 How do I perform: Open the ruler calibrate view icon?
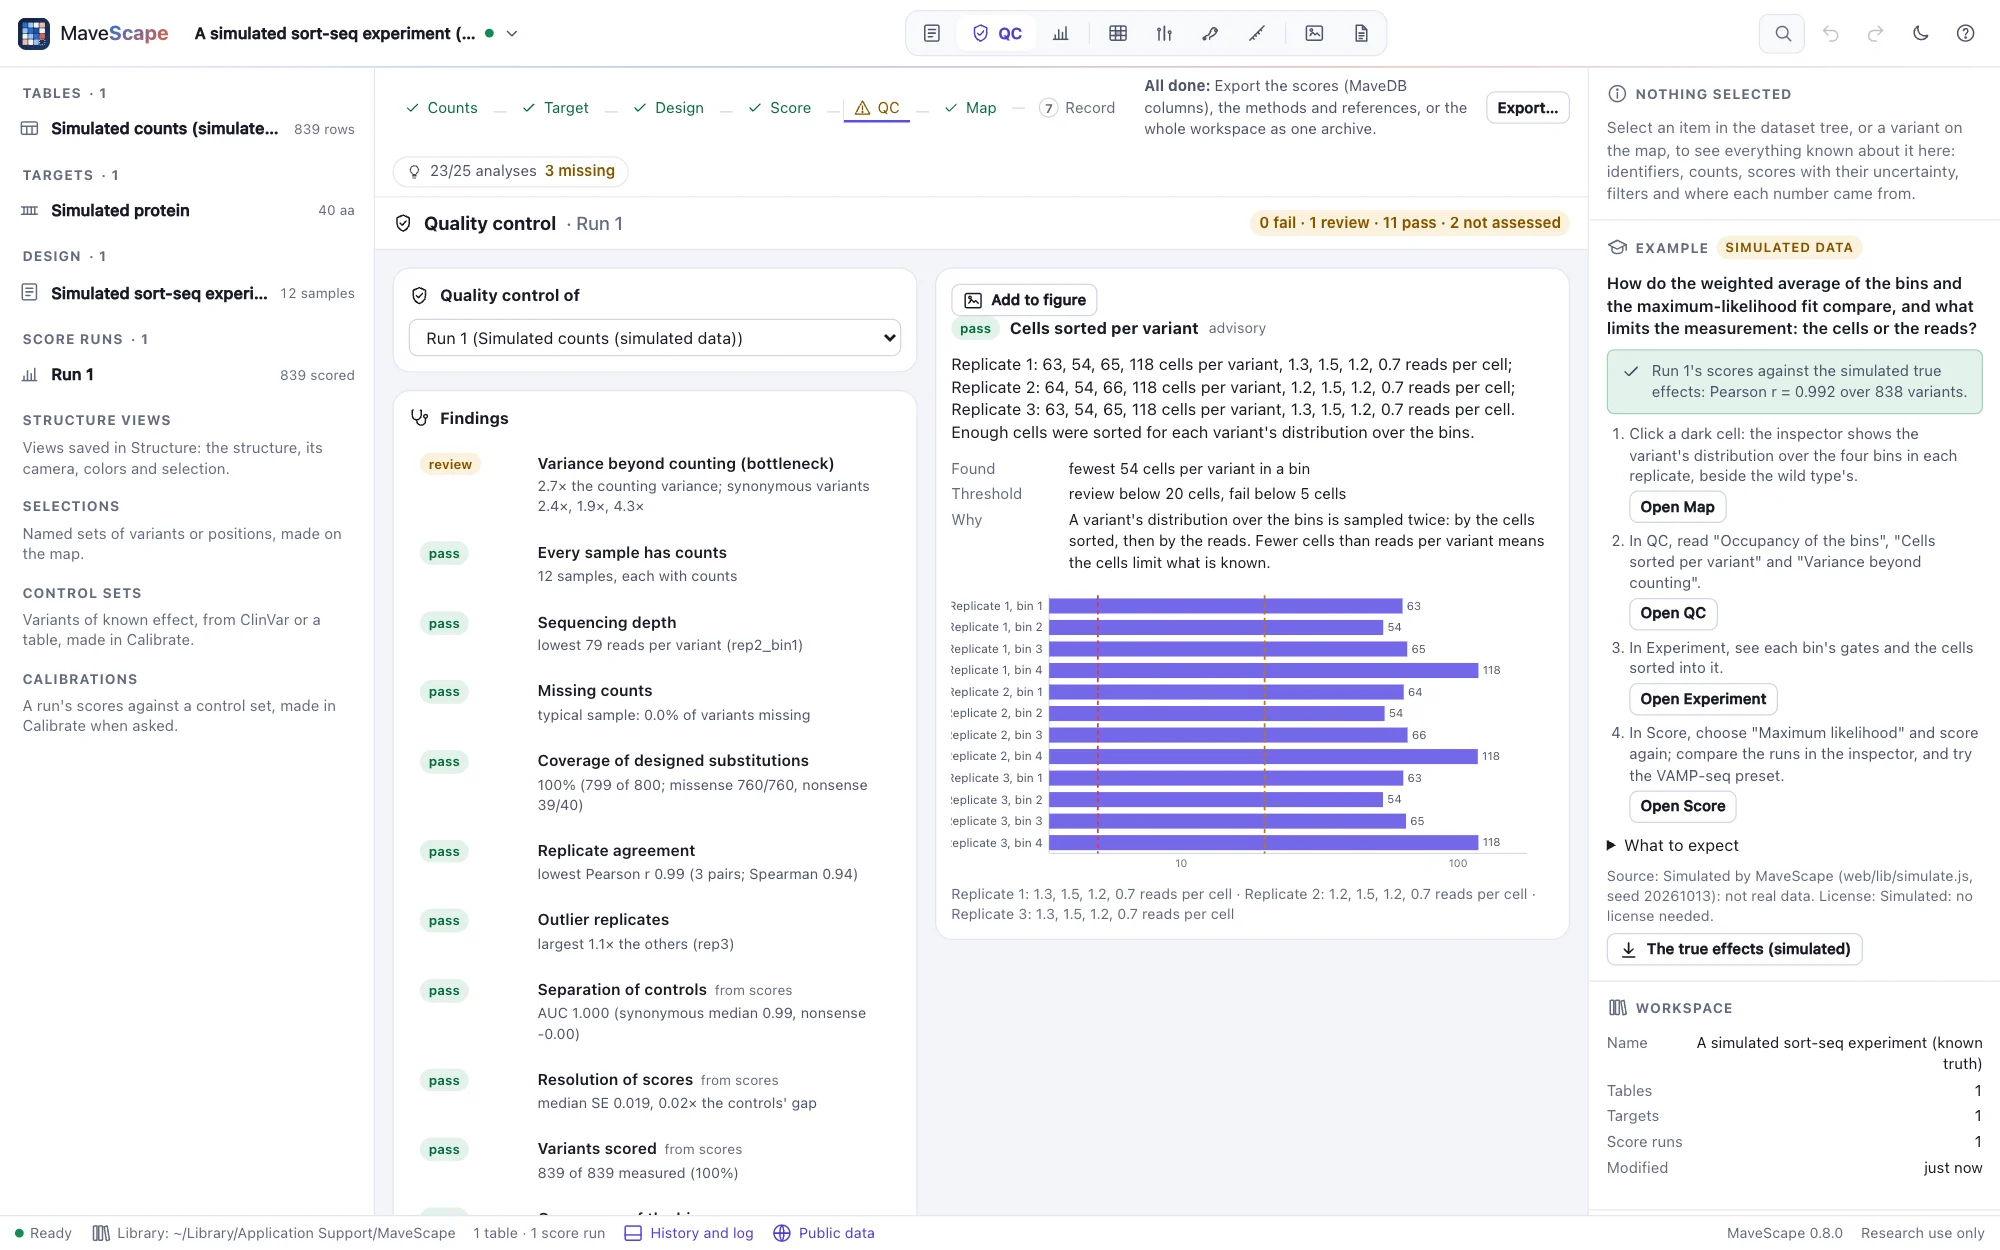[x=1257, y=33]
